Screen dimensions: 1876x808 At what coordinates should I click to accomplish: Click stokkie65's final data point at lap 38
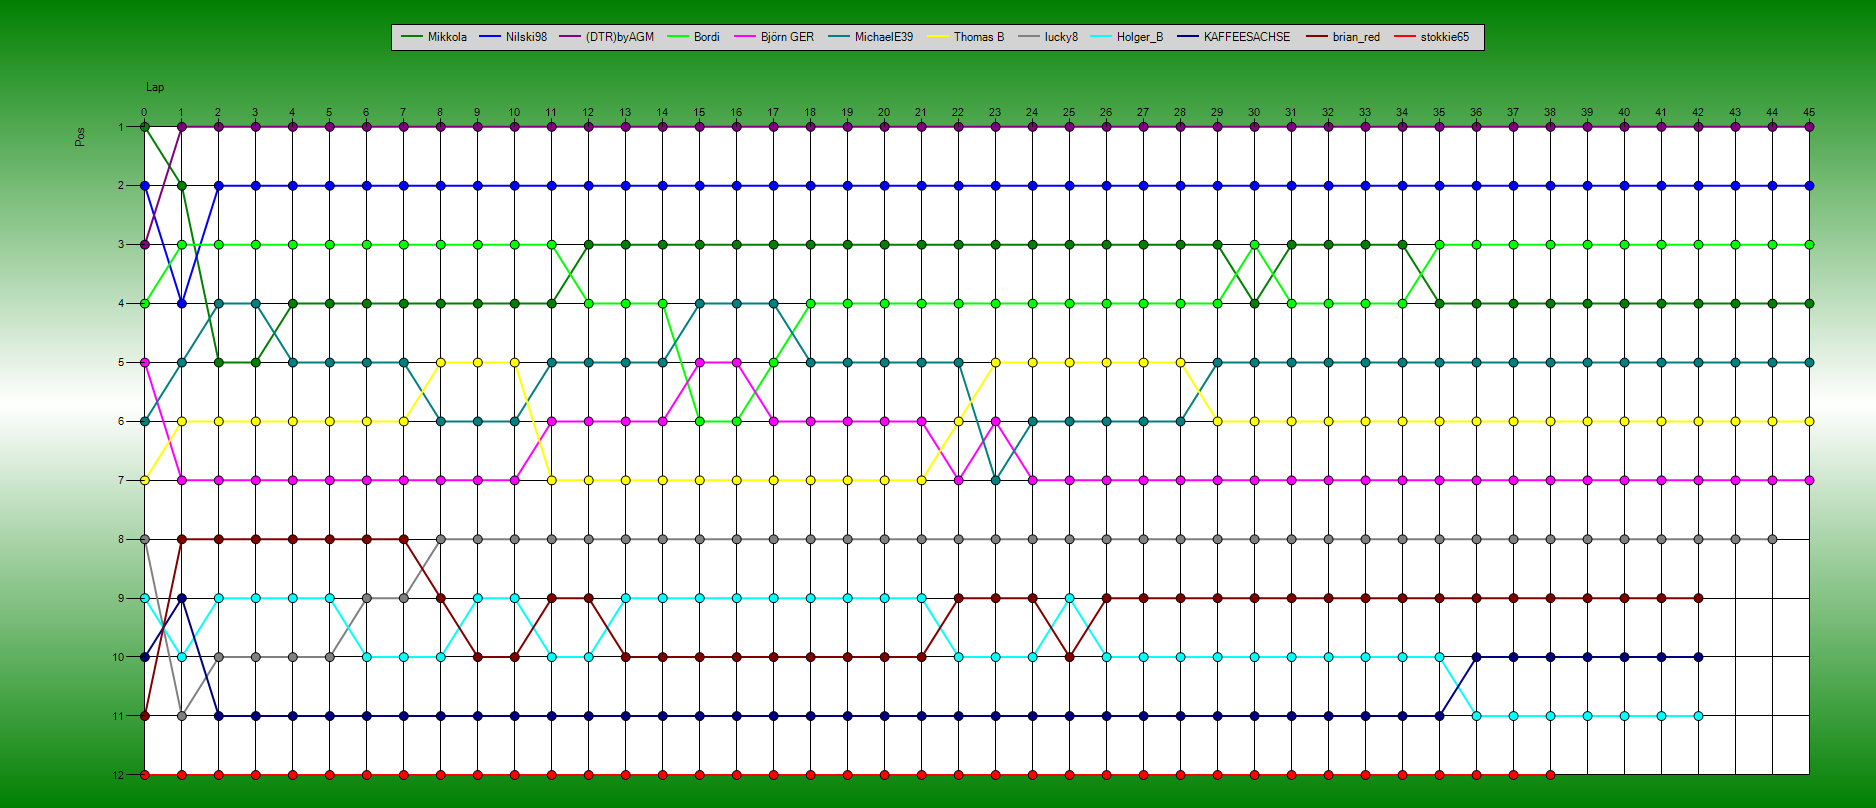(x=1550, y=775)
